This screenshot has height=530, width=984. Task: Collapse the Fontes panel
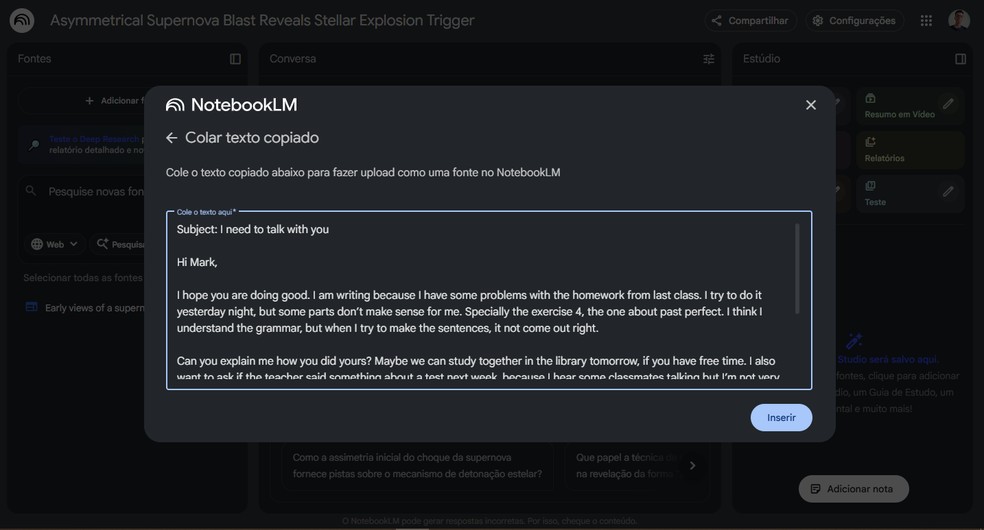pos(235,59)
